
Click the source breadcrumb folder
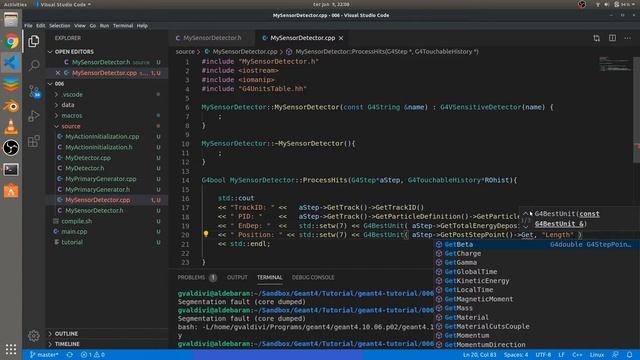click(185, 52)
